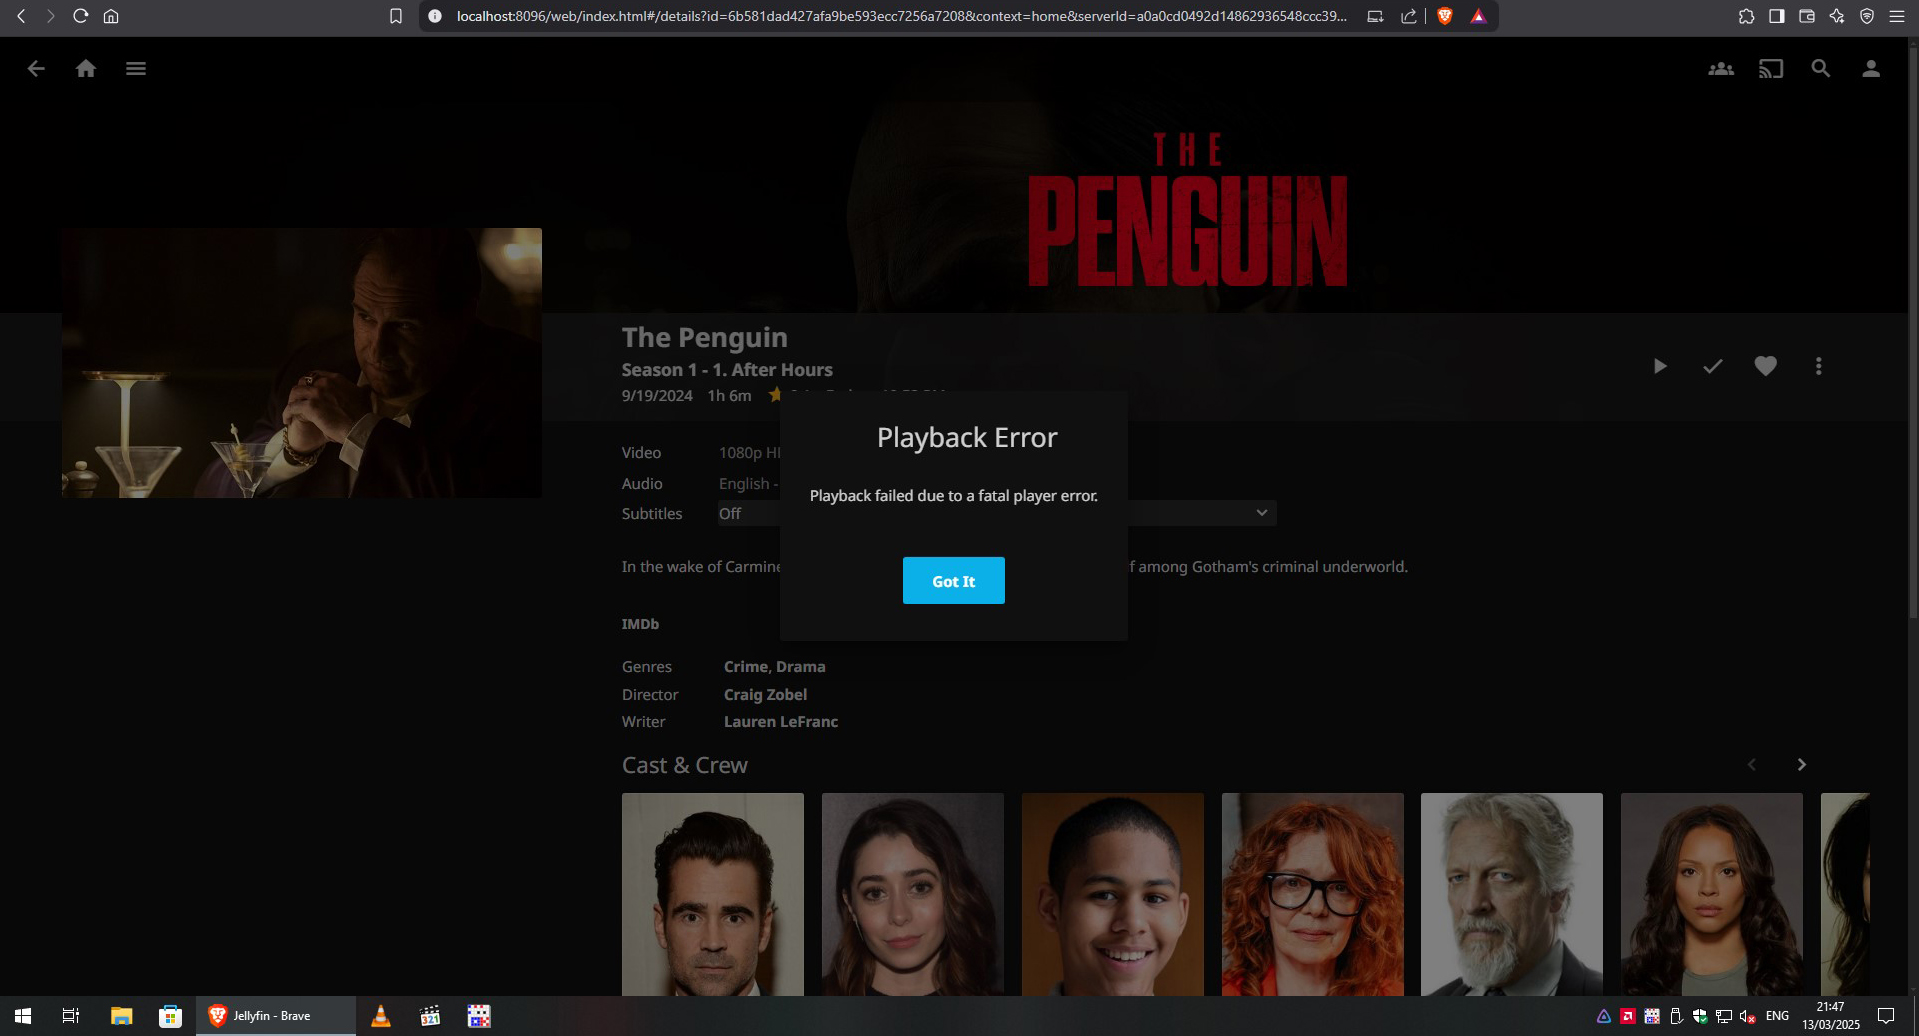Go back using Jellyfin back arrow
The width and height of the screenshot is (1919, 1036).
36,69
